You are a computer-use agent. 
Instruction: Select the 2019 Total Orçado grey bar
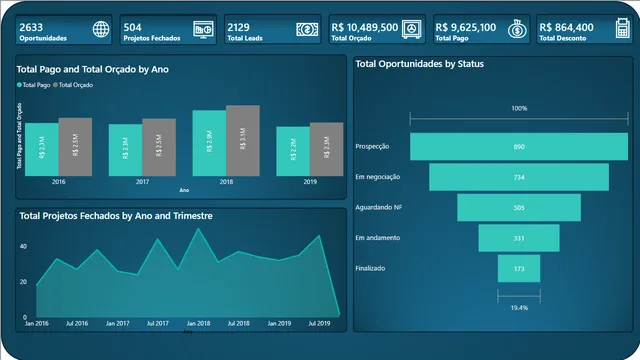tap(327, 149)
